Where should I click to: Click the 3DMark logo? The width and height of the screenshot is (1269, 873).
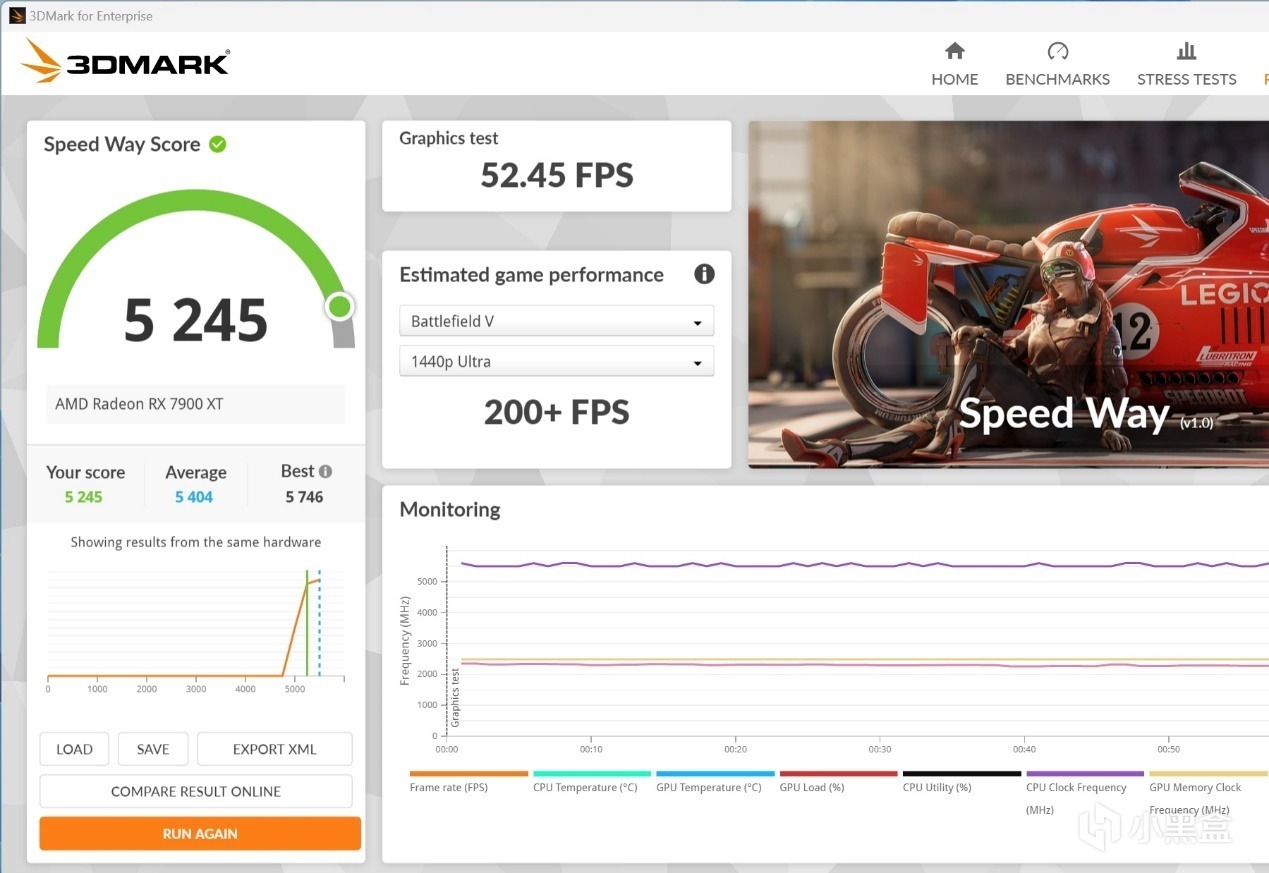(125, 62)
